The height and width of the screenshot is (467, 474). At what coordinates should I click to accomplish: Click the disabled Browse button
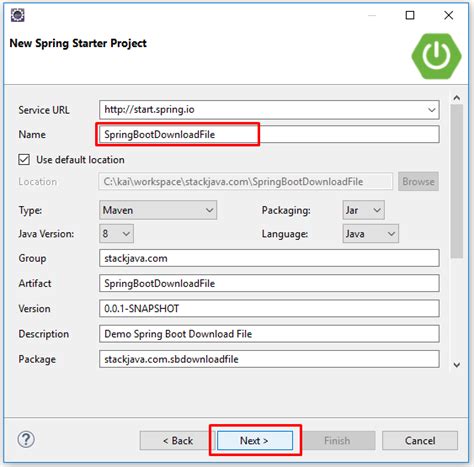(418, 182)
